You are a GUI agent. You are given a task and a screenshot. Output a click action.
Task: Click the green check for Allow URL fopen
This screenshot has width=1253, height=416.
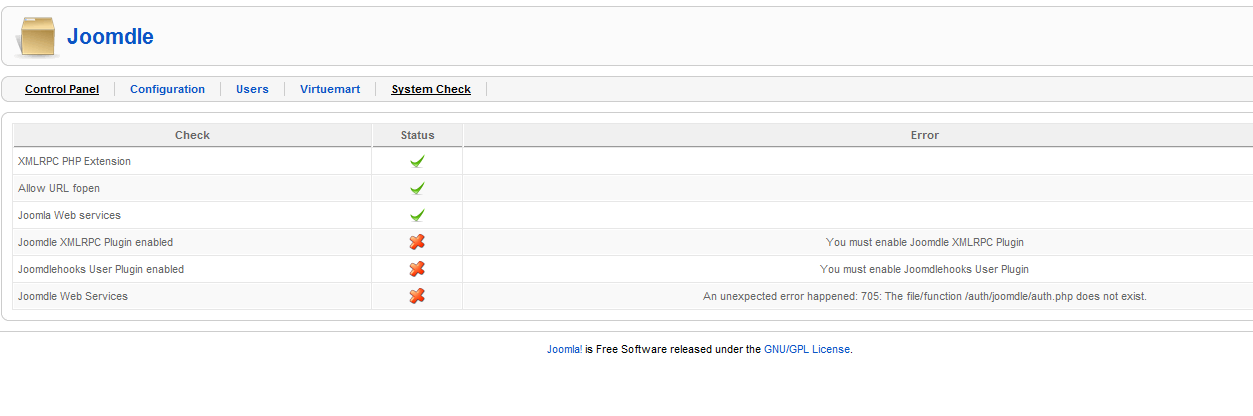point(417,188)
